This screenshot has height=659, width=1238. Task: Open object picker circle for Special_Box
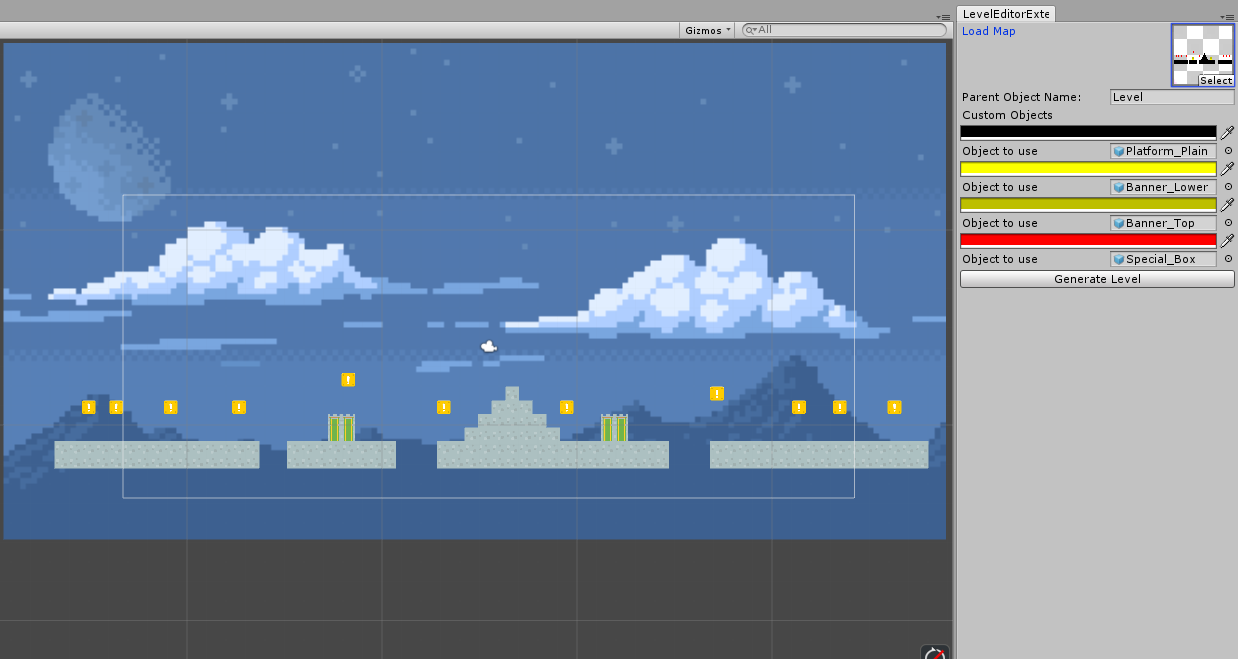tap(1228, 259)
